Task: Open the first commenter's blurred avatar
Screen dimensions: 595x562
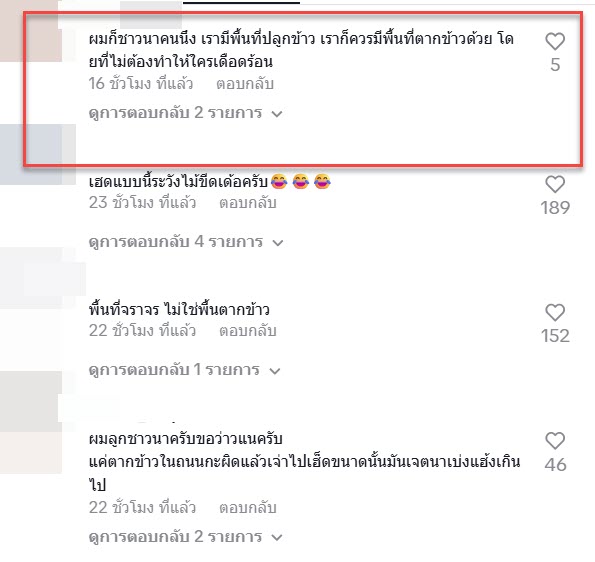Action: click(31, 31)
